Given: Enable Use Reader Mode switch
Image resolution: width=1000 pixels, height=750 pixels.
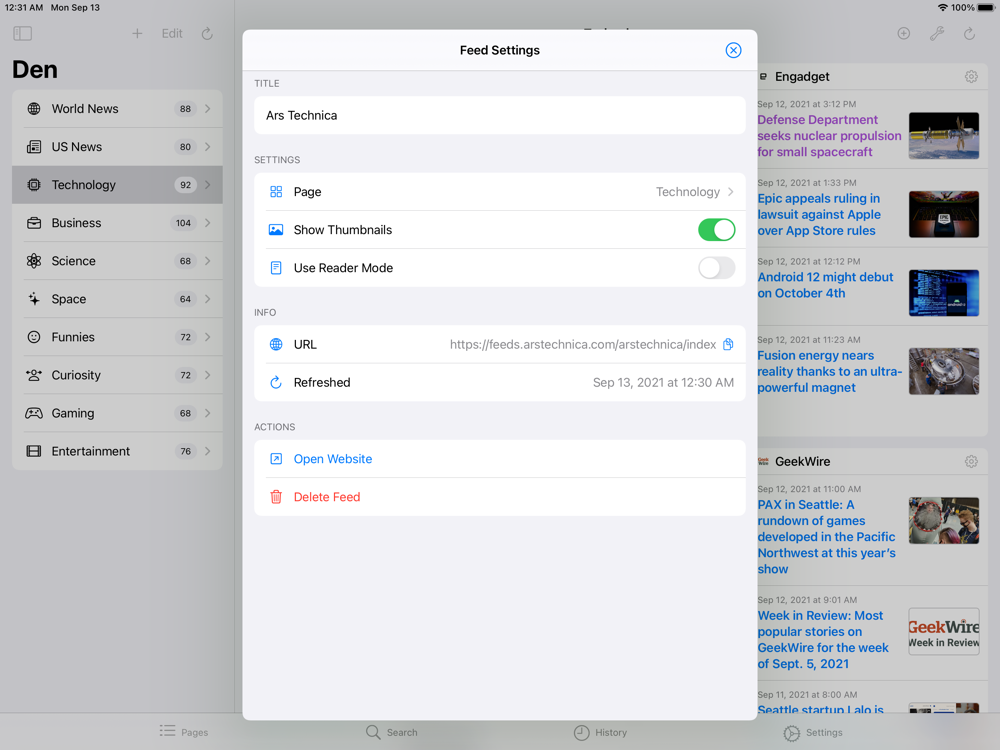Looking at the screenshot, I should [716, 268].
